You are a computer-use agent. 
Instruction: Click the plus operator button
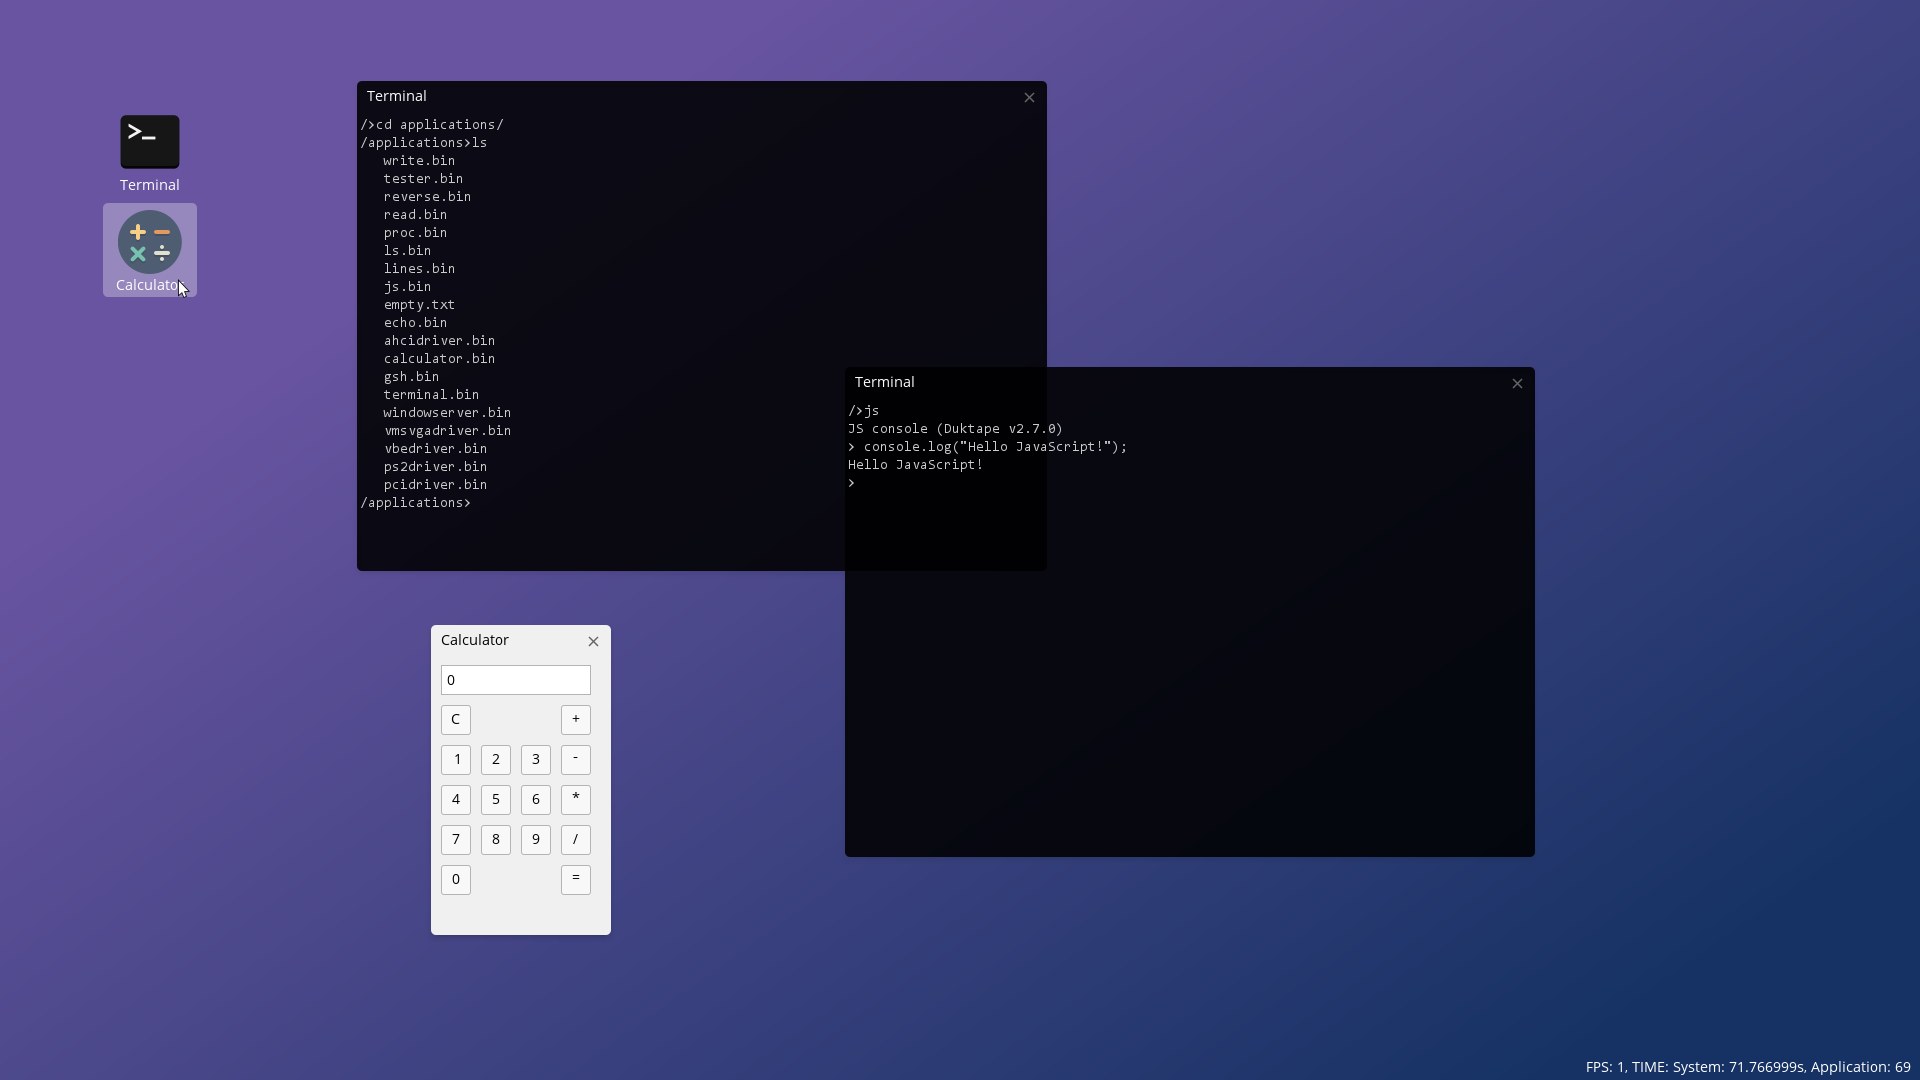coord(576,720)
